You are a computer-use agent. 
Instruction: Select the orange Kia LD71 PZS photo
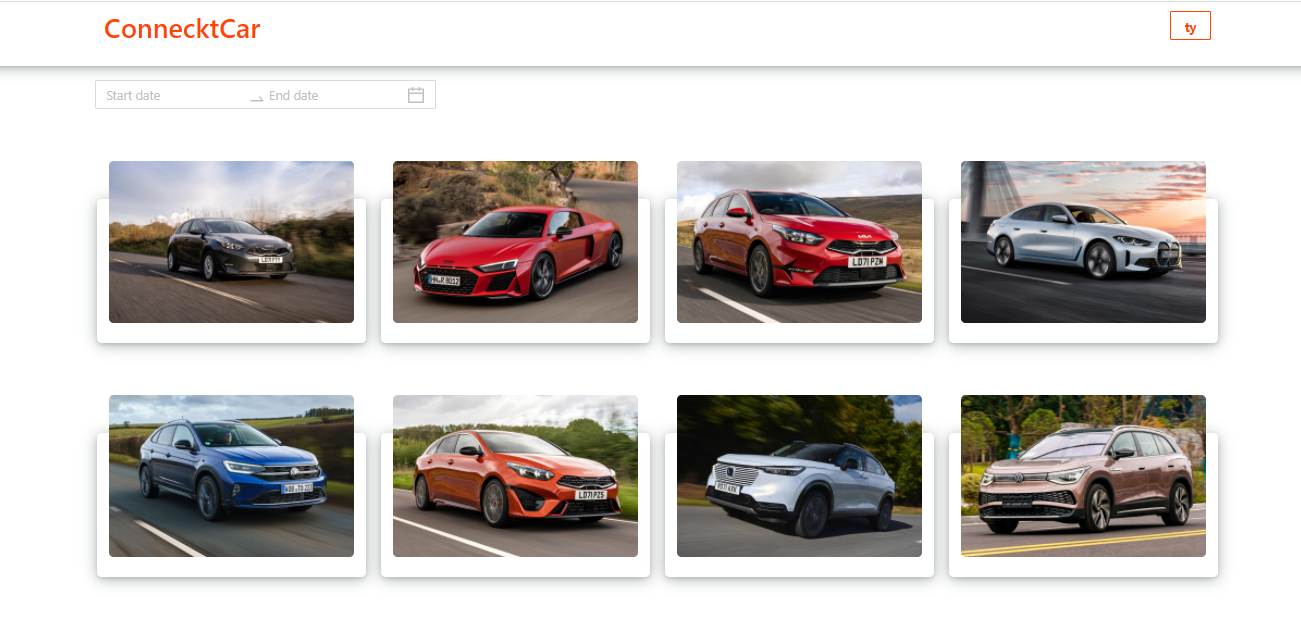click(515, 476)
